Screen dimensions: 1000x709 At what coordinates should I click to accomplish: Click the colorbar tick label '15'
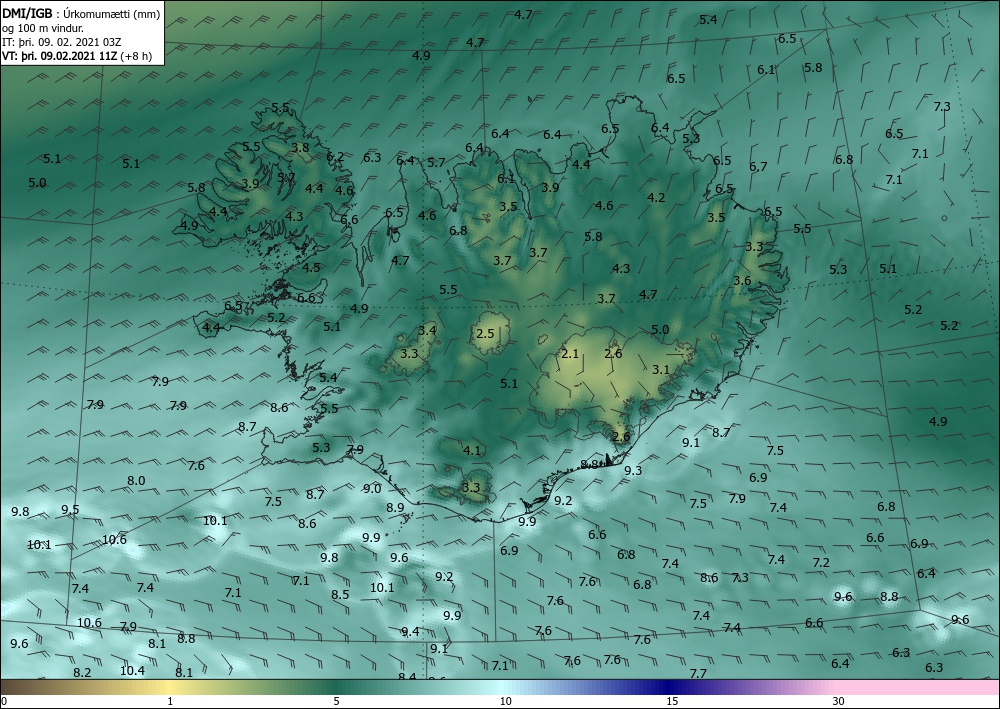[672, 702]
